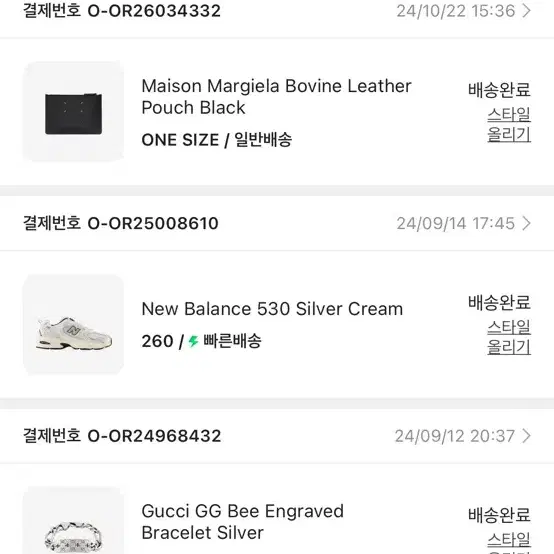Open Maison Margiela Bovine Leather Pouch title

[276, 96]
